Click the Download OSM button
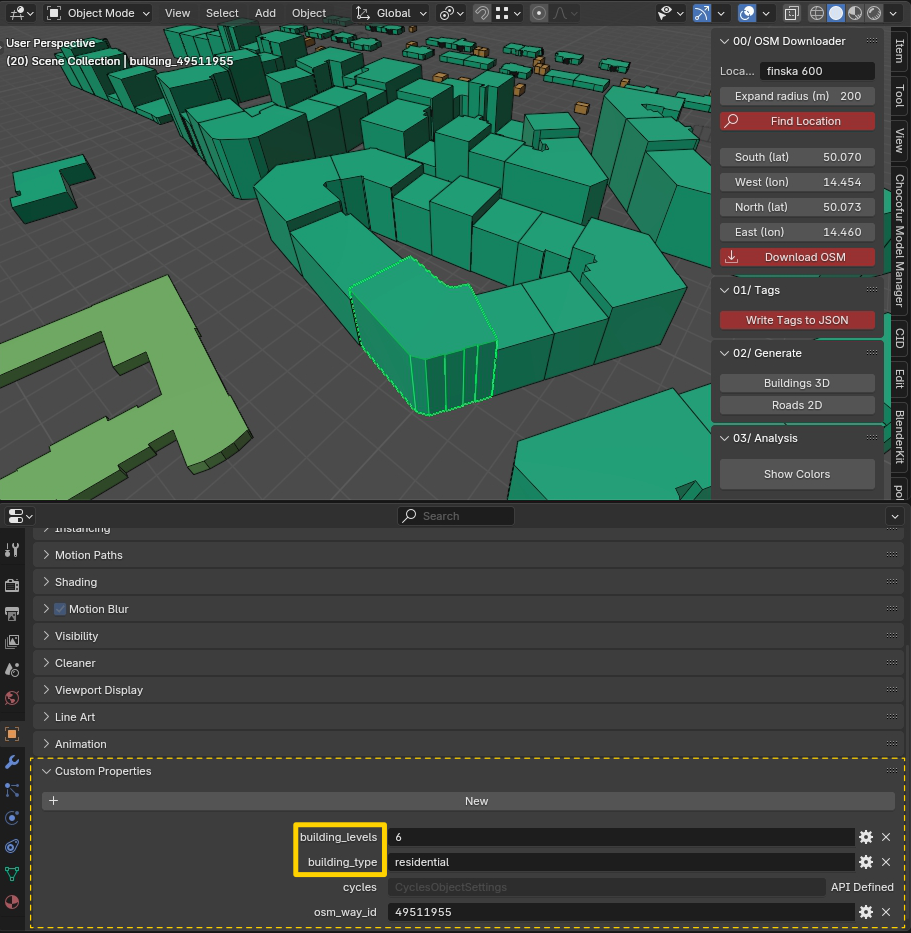 (797, 257)
